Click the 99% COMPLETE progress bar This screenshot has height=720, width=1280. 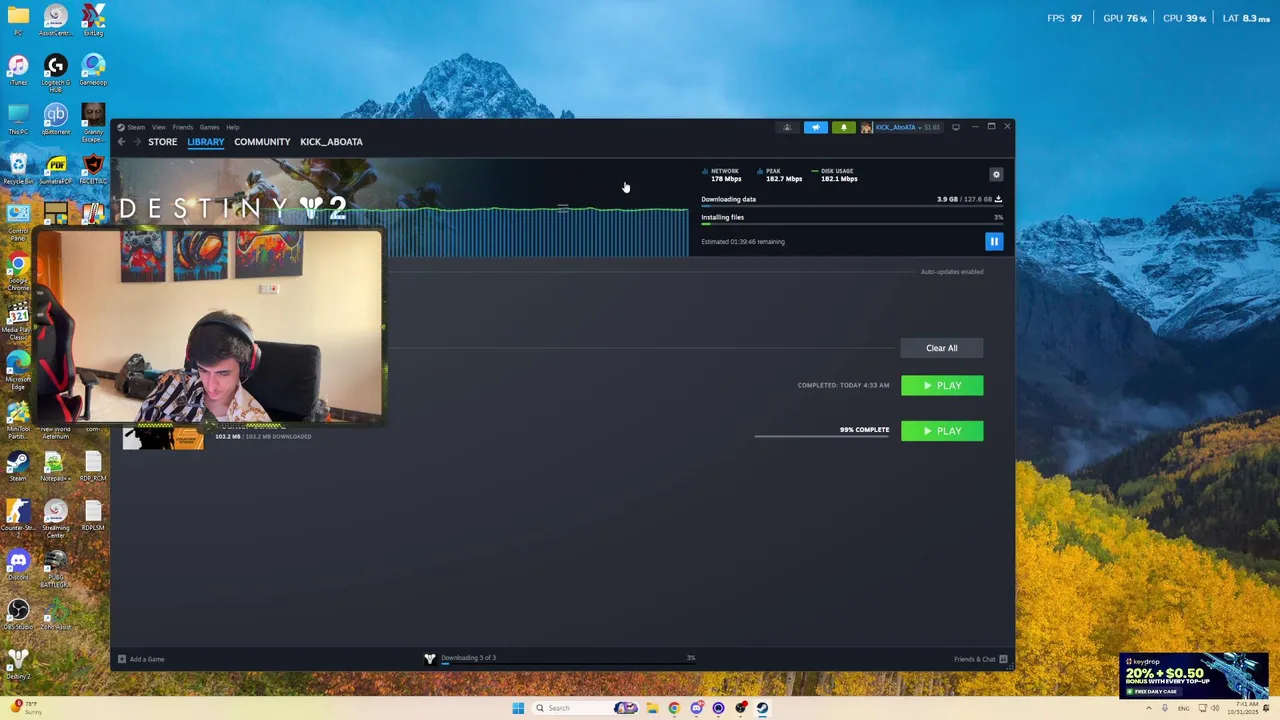click(821, 436)
